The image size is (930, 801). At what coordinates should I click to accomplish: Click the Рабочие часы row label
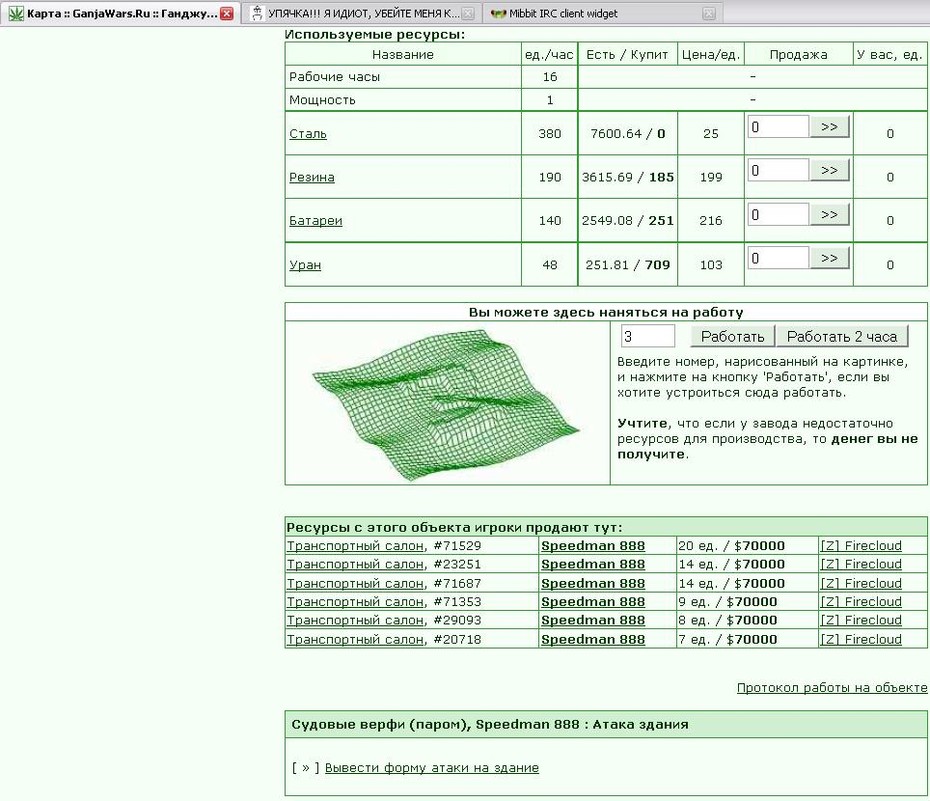[335, 77]
